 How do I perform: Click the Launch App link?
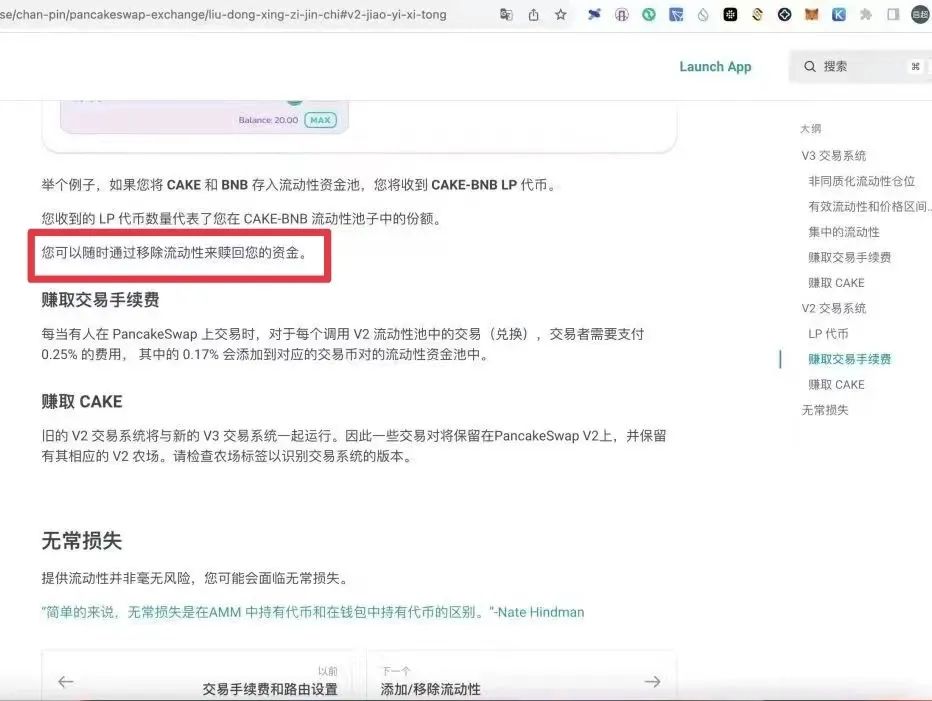click(715, 67)
